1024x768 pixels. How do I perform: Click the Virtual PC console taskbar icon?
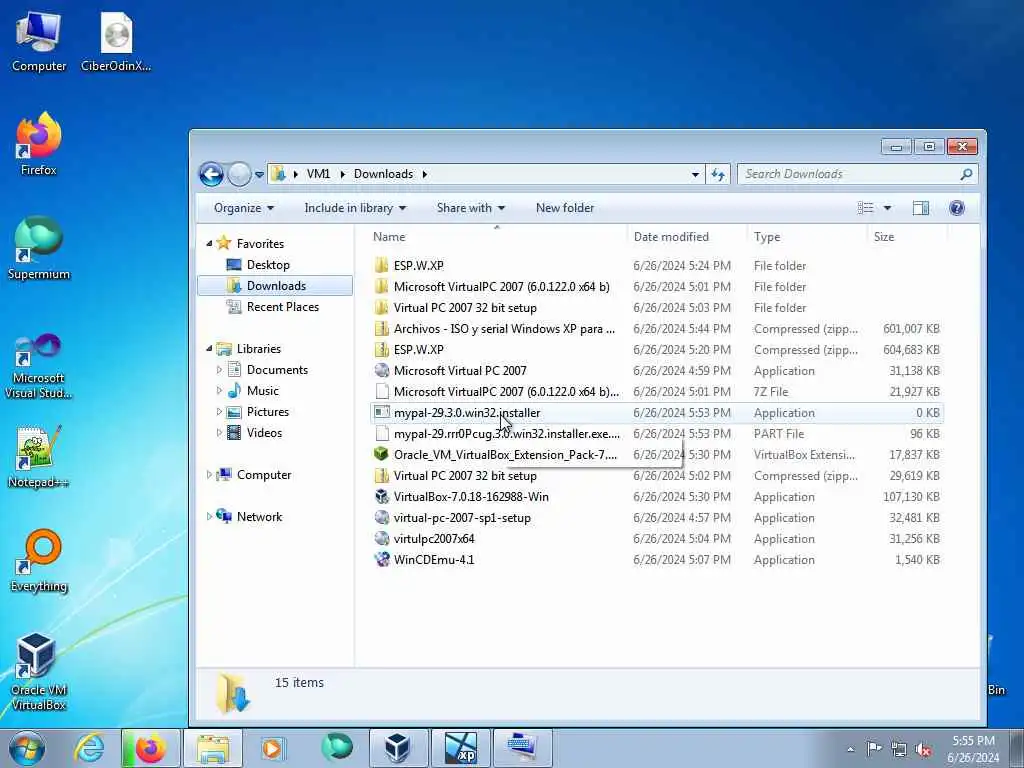tap(522, 748)
